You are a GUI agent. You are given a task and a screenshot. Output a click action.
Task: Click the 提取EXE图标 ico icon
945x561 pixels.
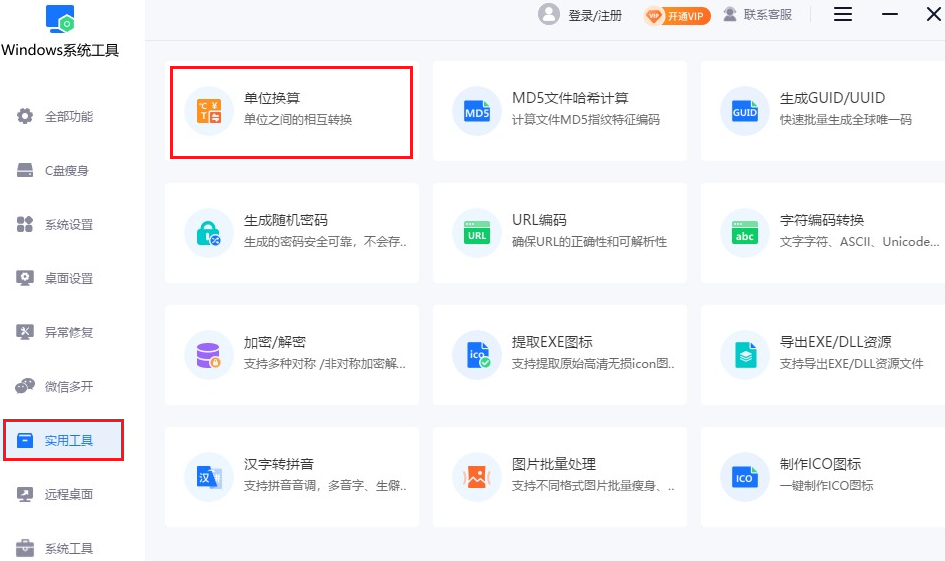pyautogui.click(x=477, y=354)
